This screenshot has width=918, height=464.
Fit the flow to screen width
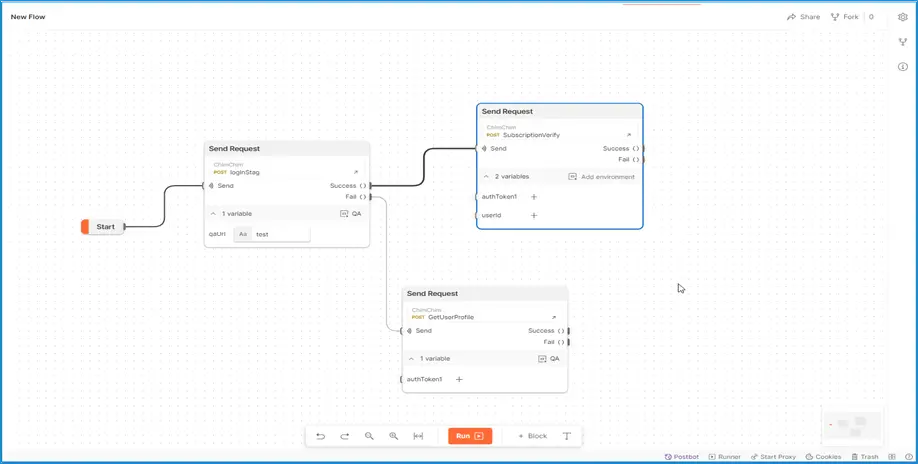[x=418, y=436]
